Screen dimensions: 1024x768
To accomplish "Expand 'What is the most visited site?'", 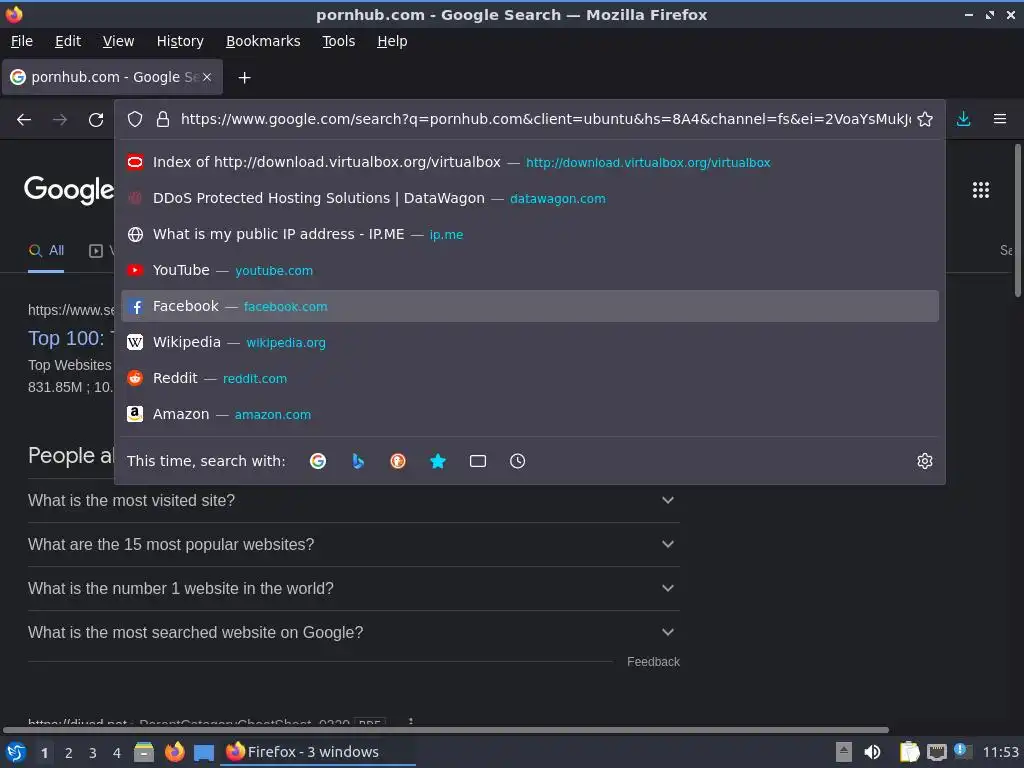I will pos(354,500).
